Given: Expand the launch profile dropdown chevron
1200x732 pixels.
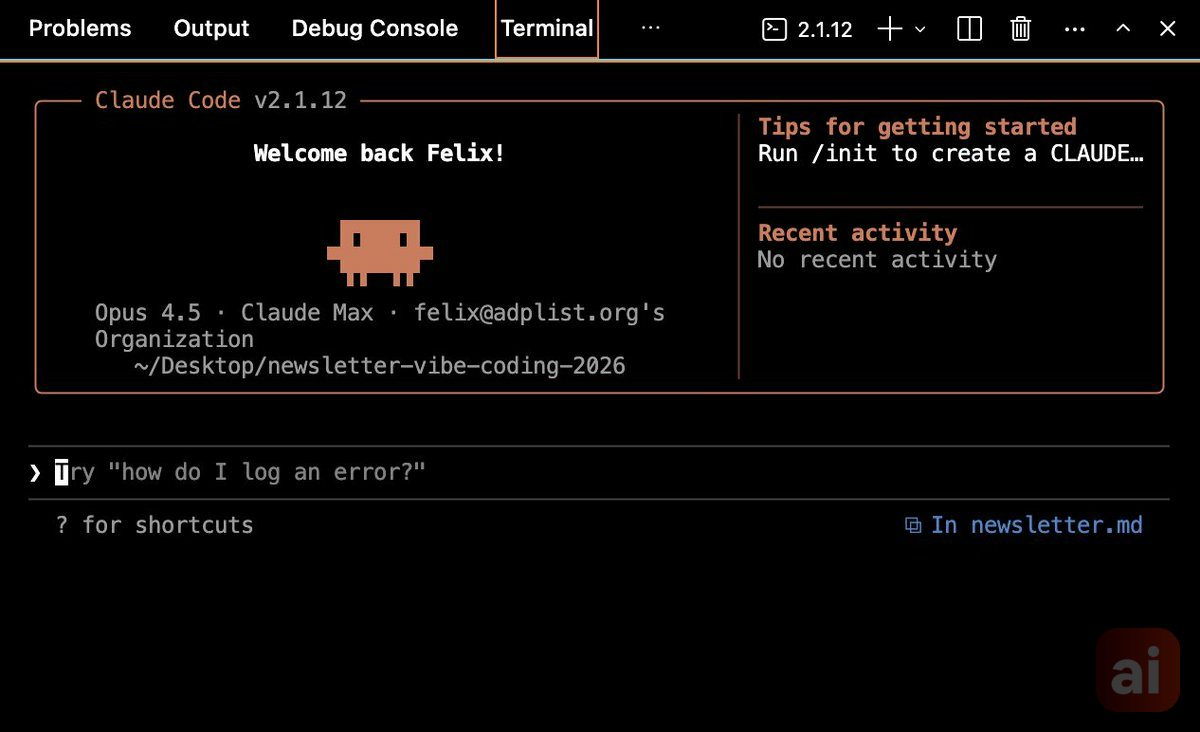Looking at the screenshot, I should (x=921, y=30).
